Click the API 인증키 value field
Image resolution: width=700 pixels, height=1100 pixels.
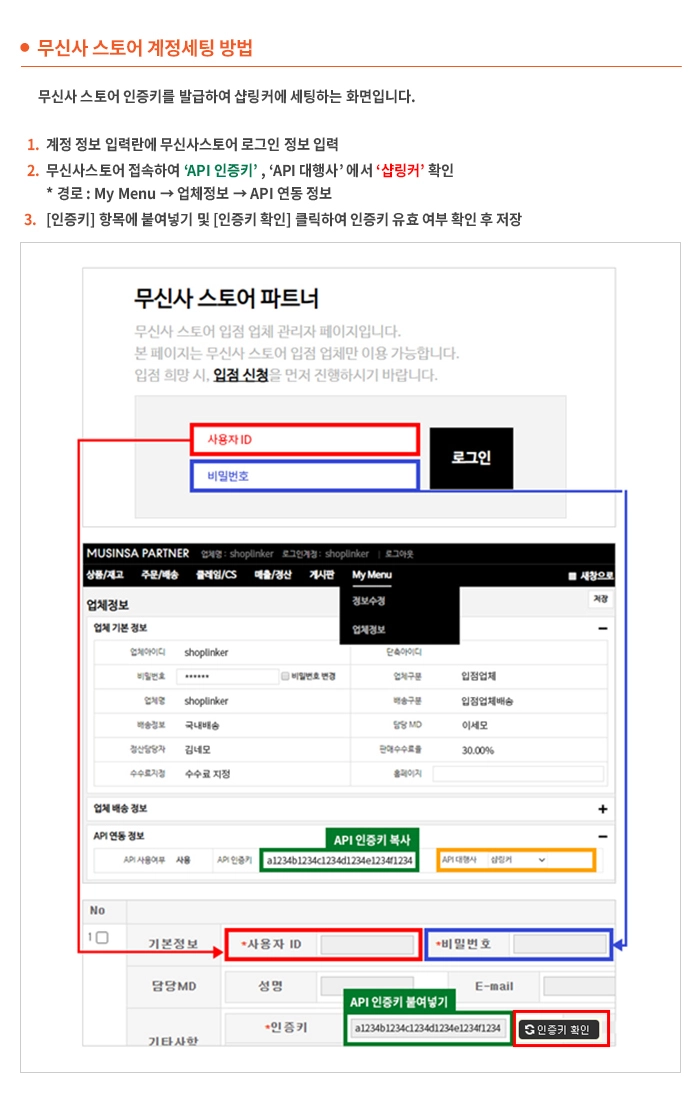point(339,860)
